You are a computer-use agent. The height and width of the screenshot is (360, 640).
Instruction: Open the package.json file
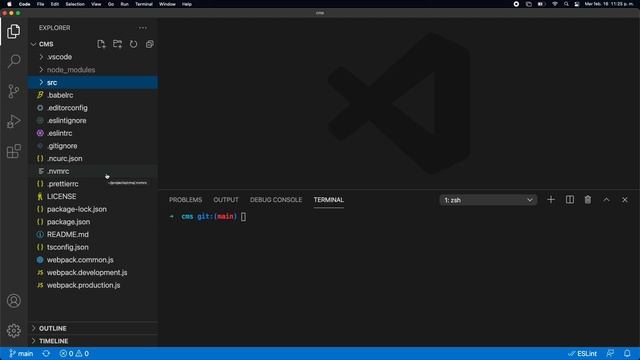93,222
